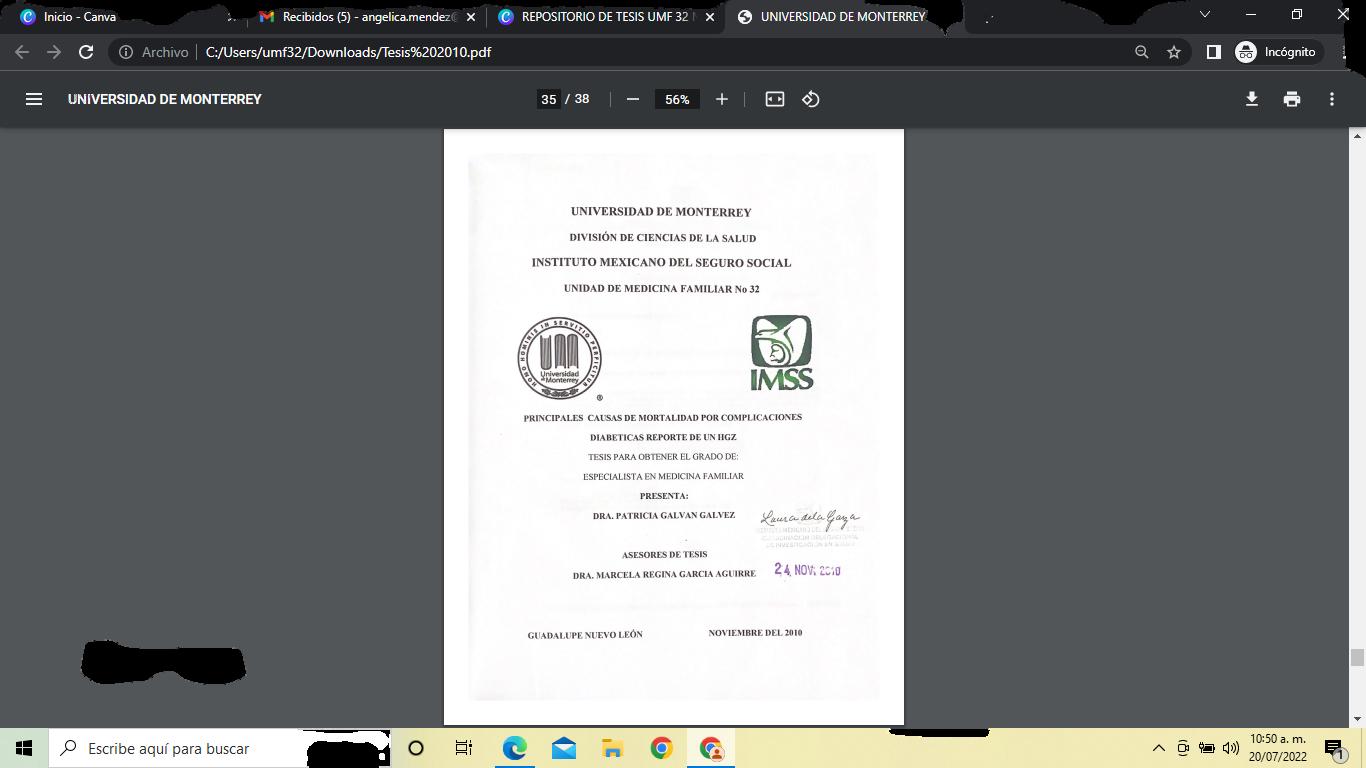Click the document title UNIVERSIDAD DE MONTERREY in toolbar
Image resolution: width=1366 pixels, height=768 pixels.
point(165,99)
